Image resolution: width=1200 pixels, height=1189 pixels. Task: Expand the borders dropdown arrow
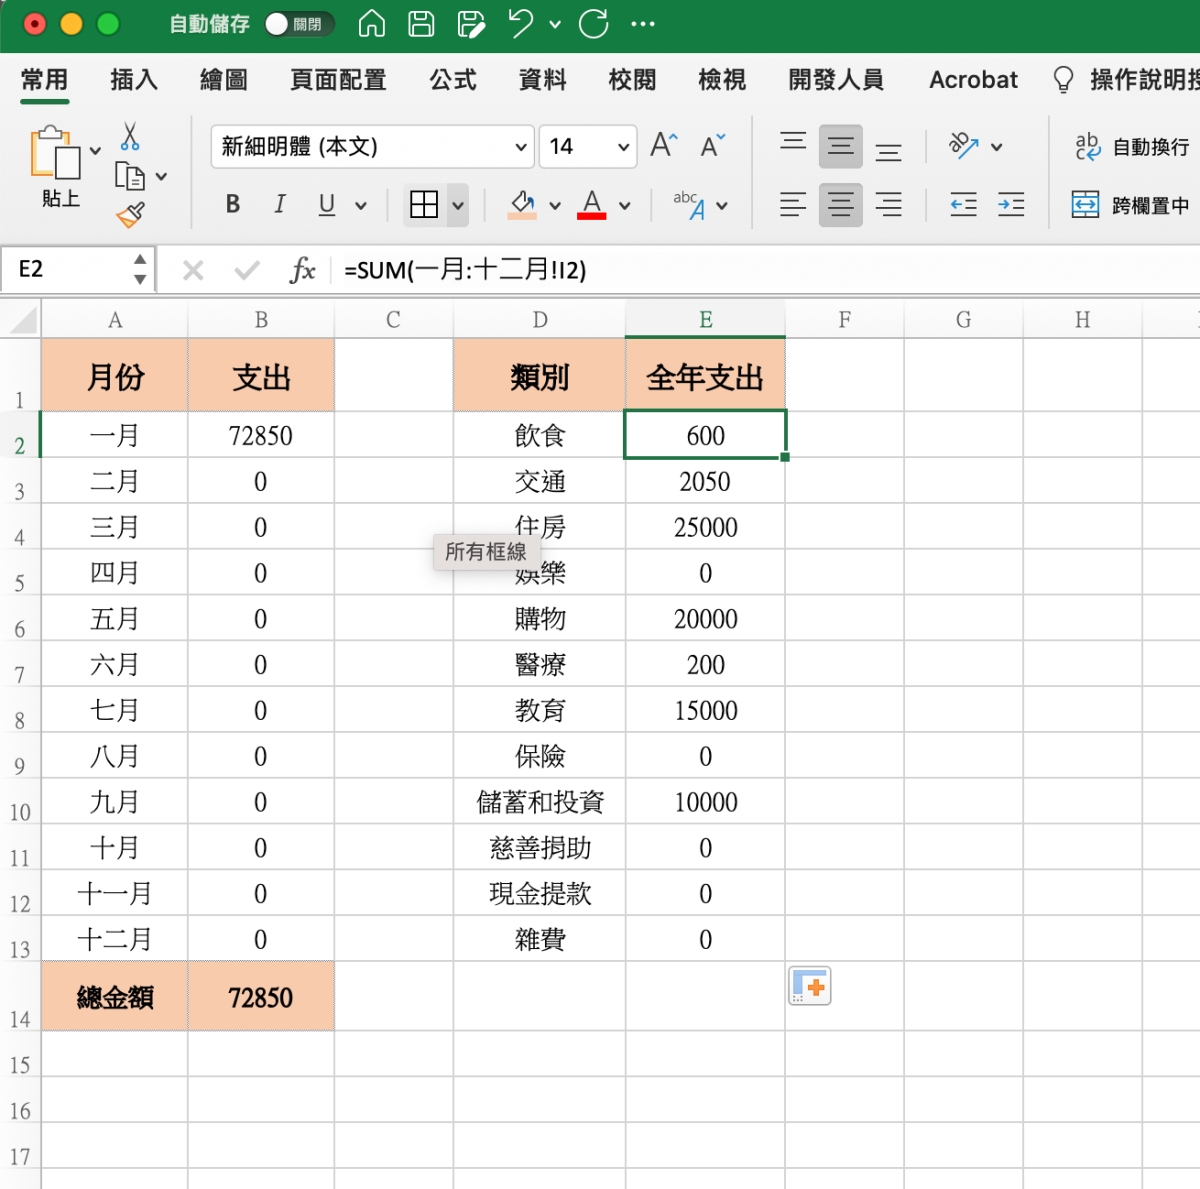[458, 206]
